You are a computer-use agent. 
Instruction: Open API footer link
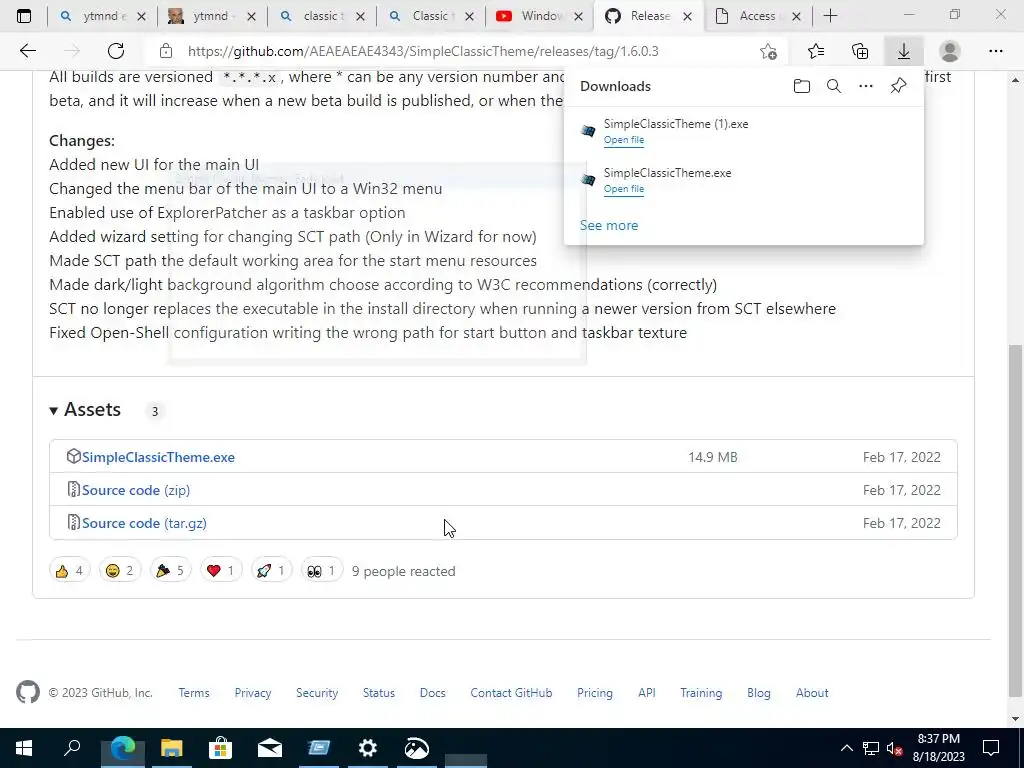tap(647, 693)
